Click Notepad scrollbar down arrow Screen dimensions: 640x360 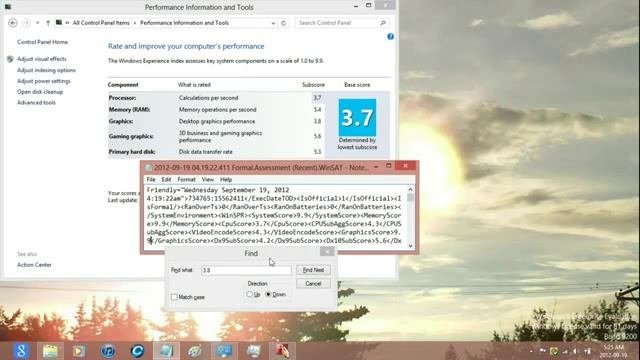[410, 246]
